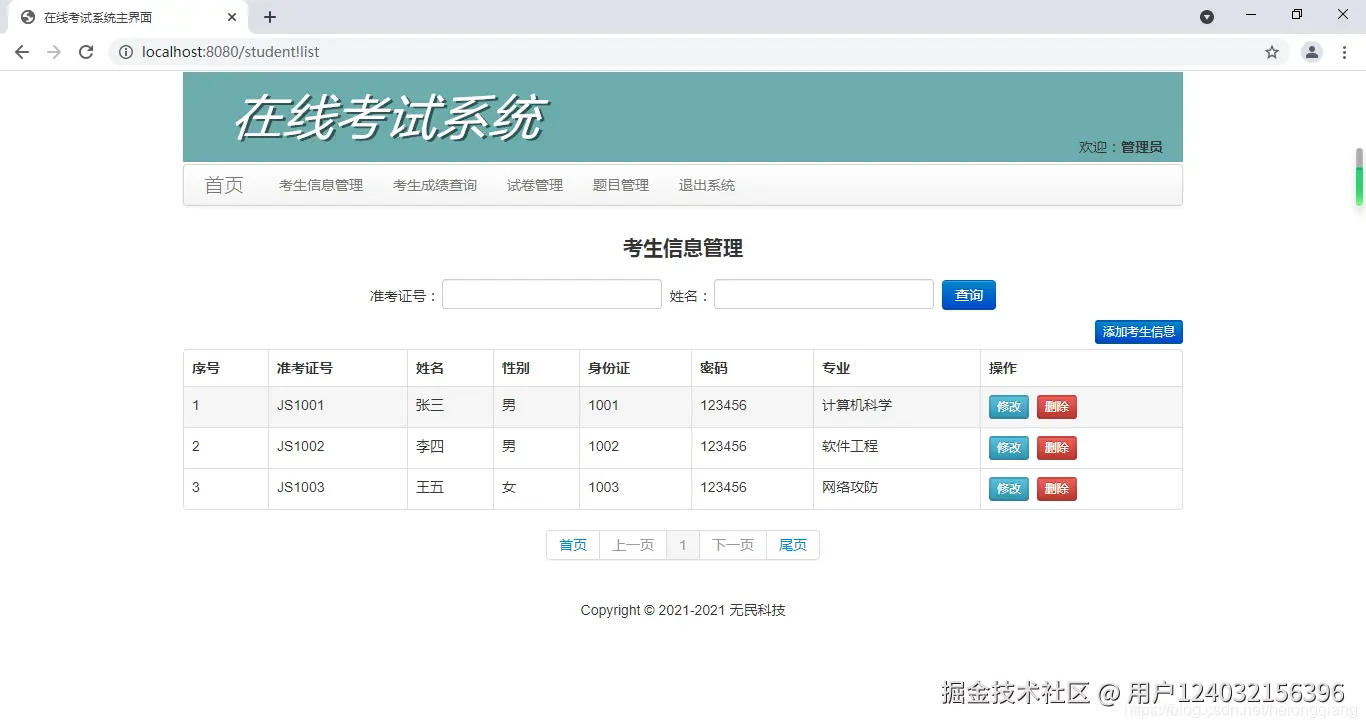Bookmark this page with the star icon

coord(1272,52)
